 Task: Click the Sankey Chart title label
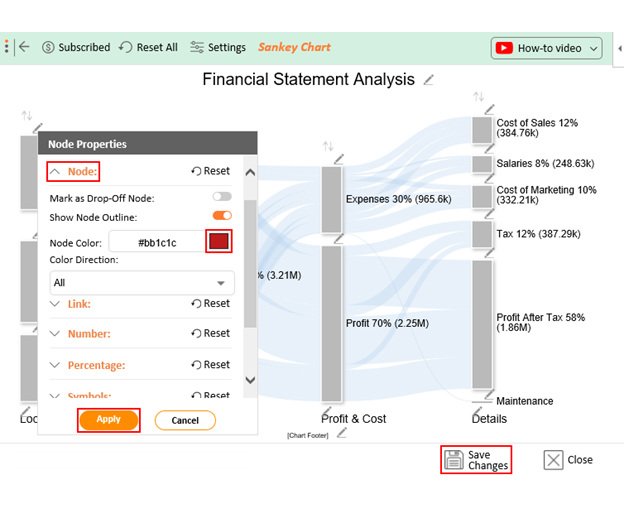[294, 47]
